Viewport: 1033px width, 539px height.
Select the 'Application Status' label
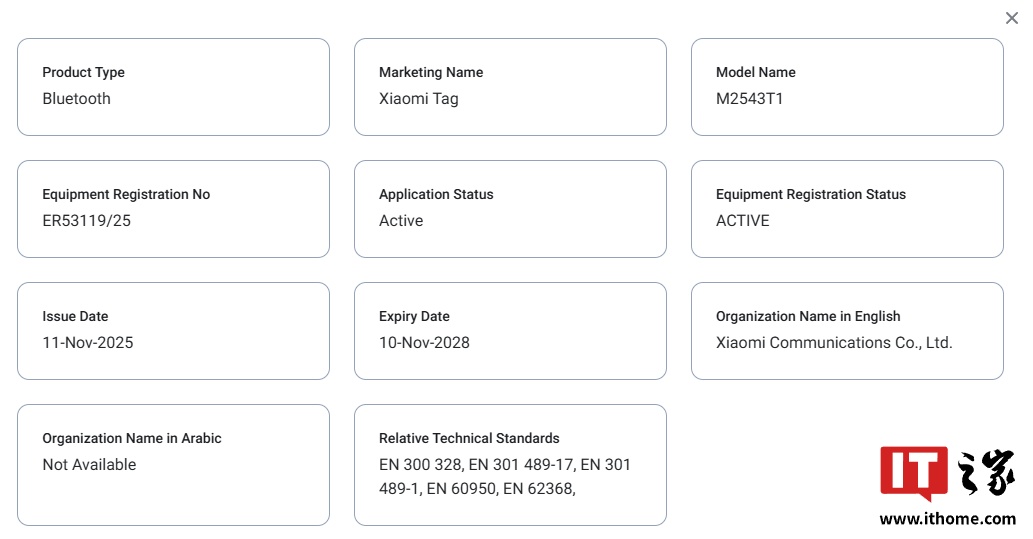(436, 194)
